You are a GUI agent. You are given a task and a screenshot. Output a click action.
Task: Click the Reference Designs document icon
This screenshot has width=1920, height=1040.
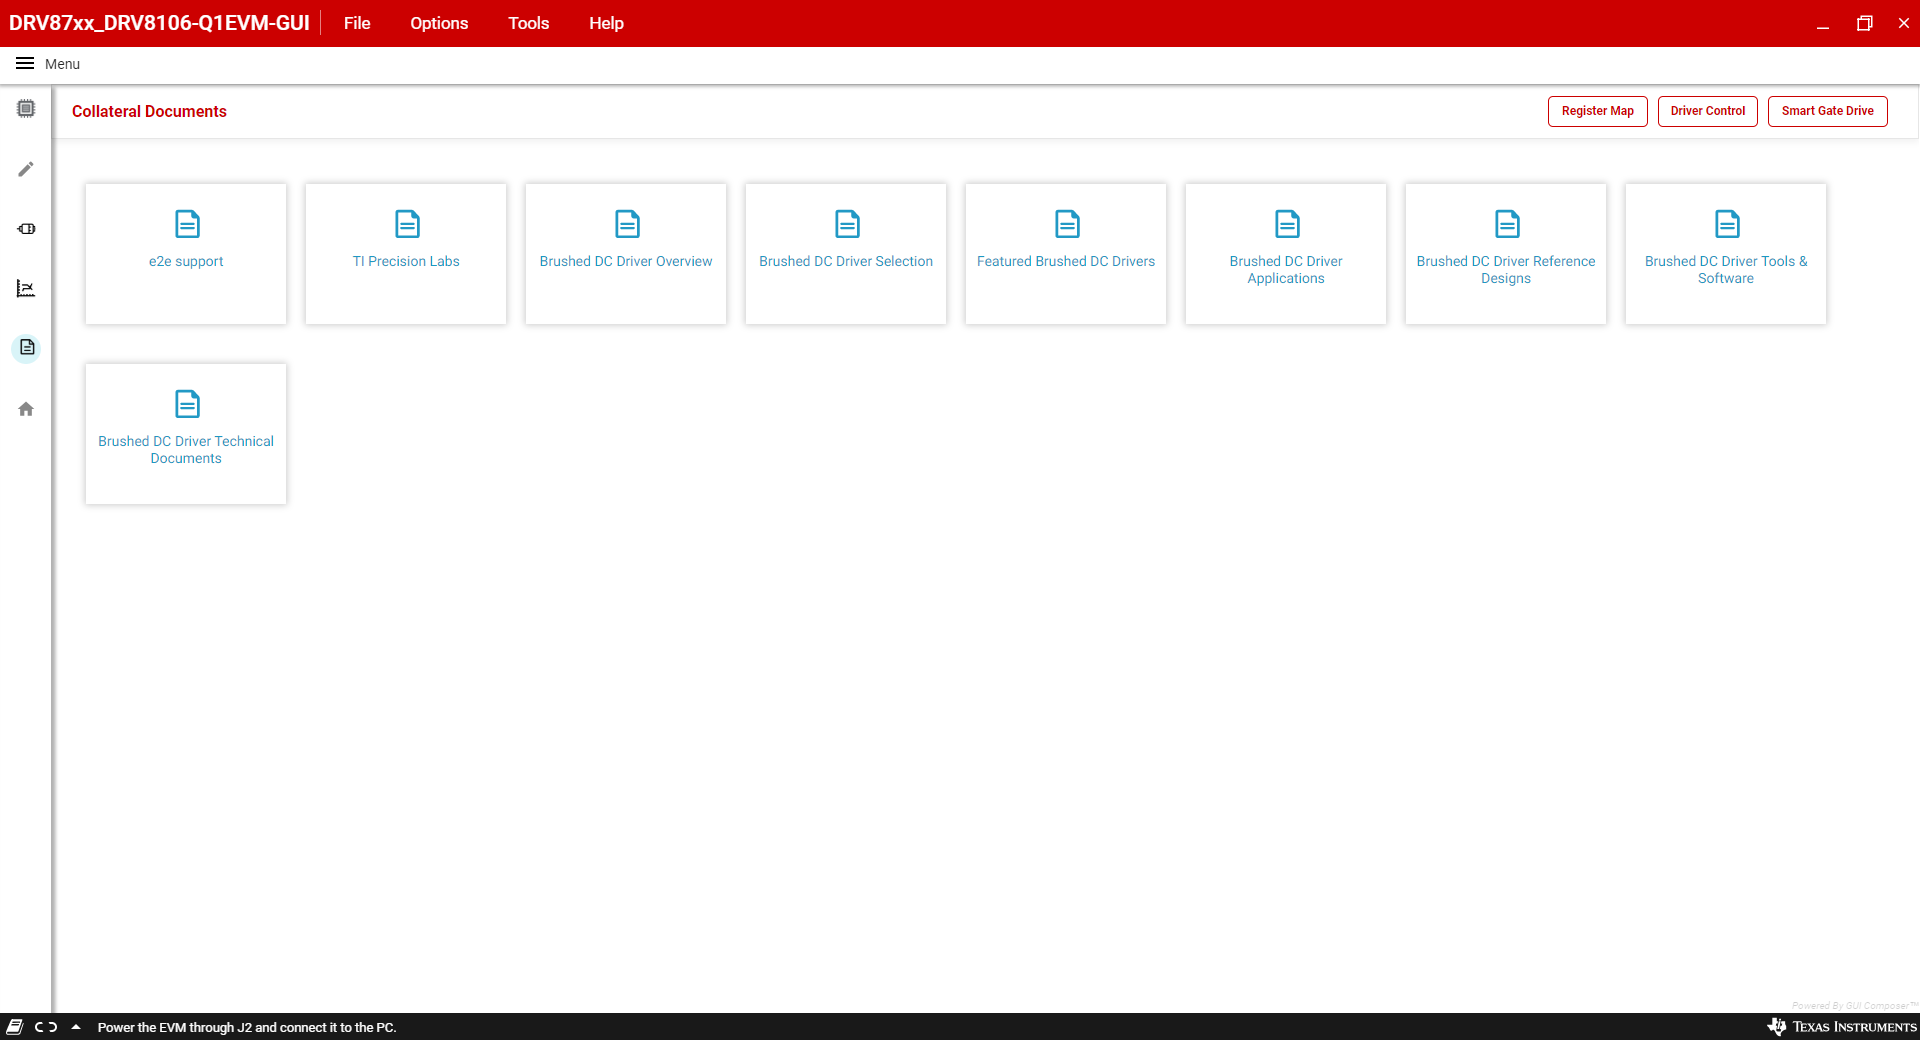pyautogui.click(x=1507, y=224)
